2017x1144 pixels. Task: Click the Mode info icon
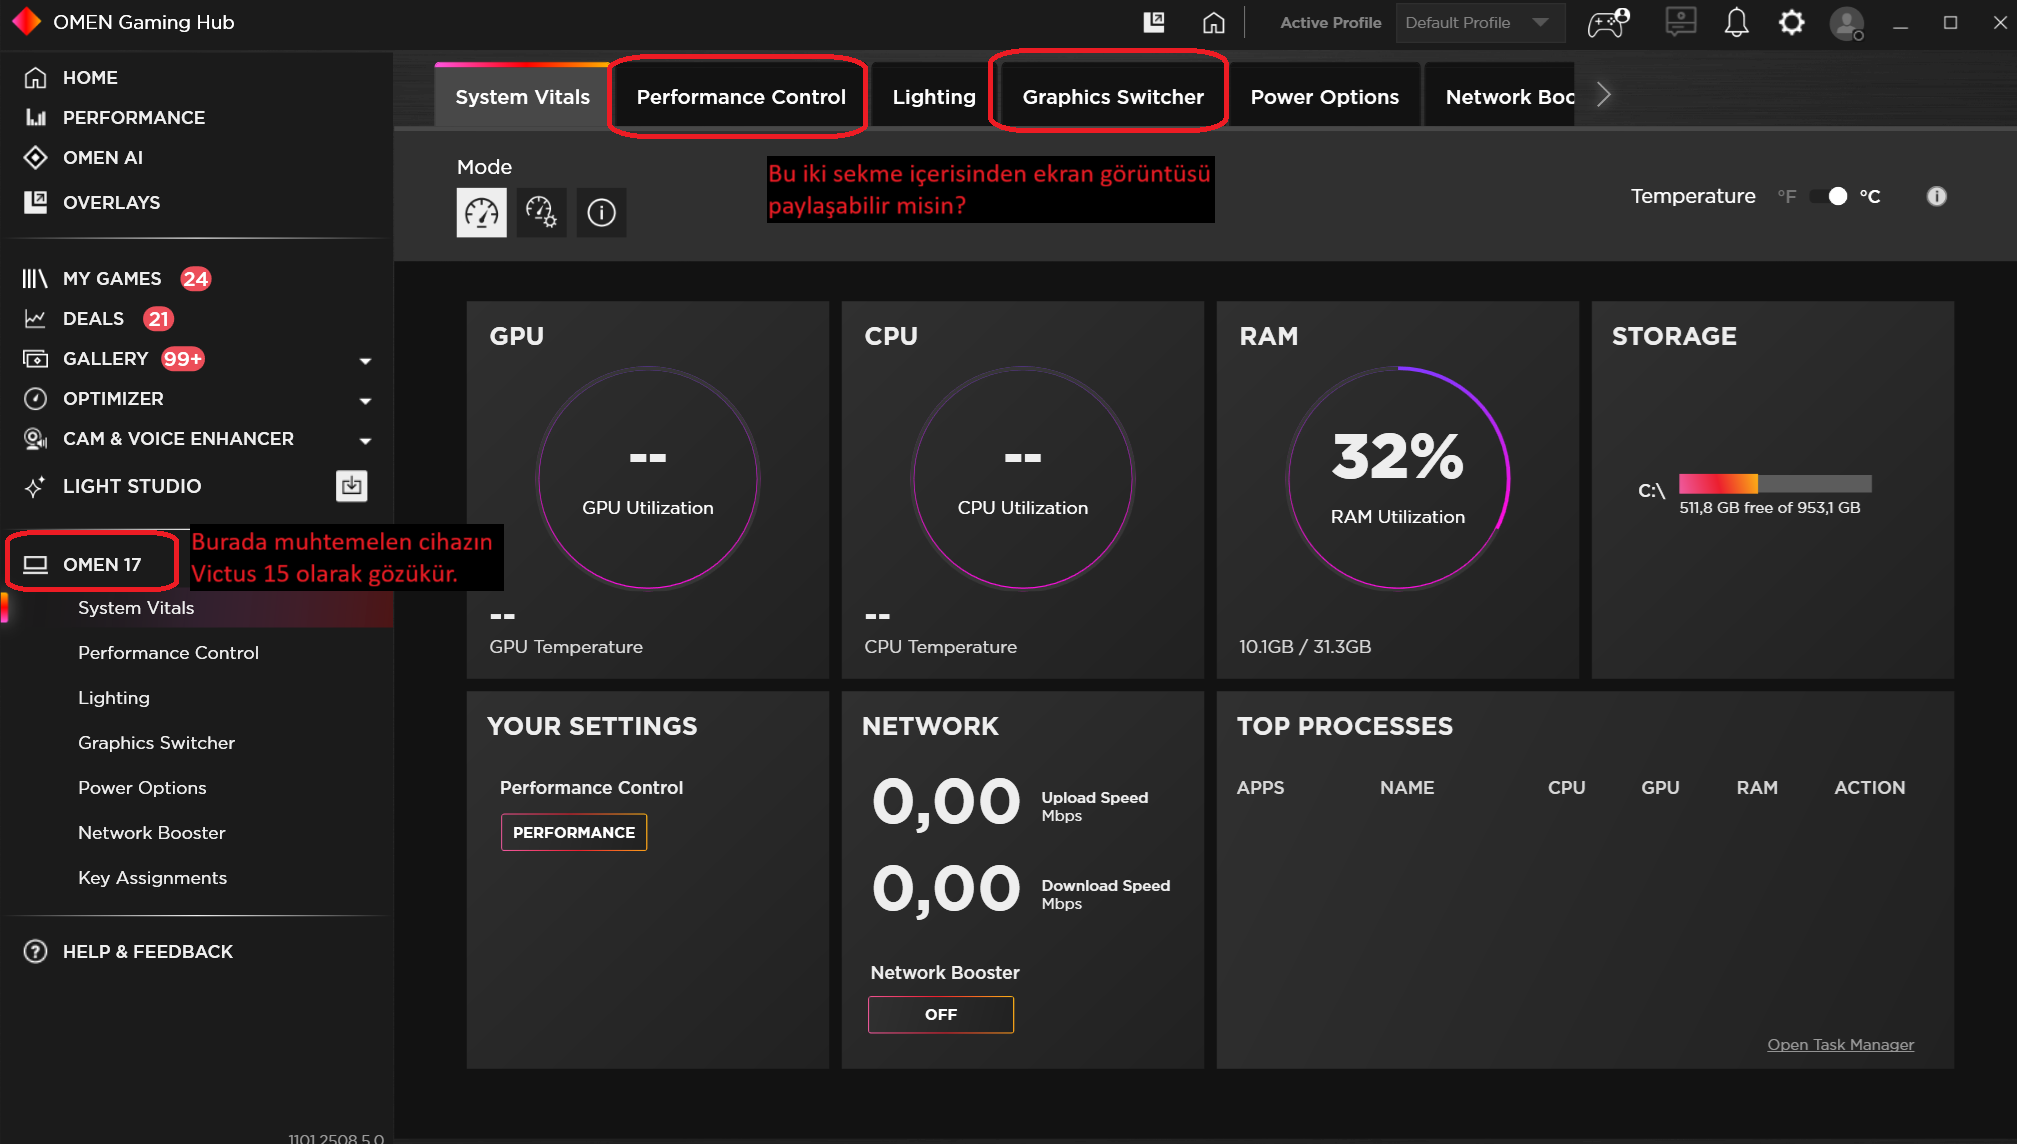[601, 212]
